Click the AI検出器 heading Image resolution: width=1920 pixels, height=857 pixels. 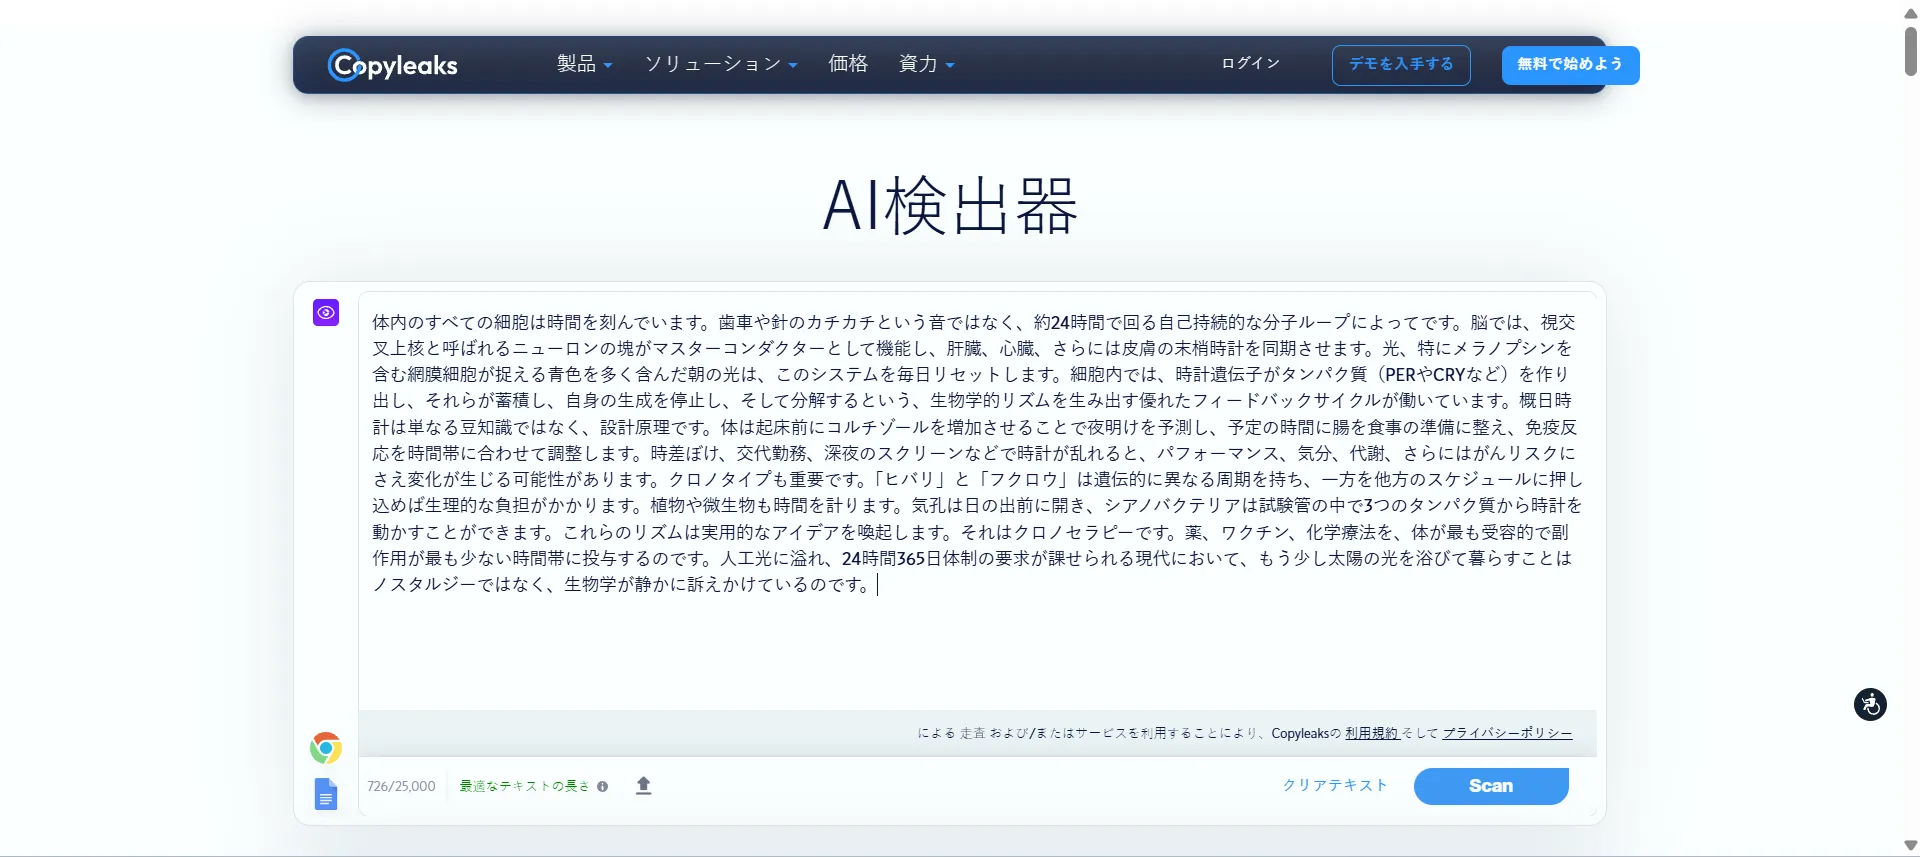pos(950,206)
